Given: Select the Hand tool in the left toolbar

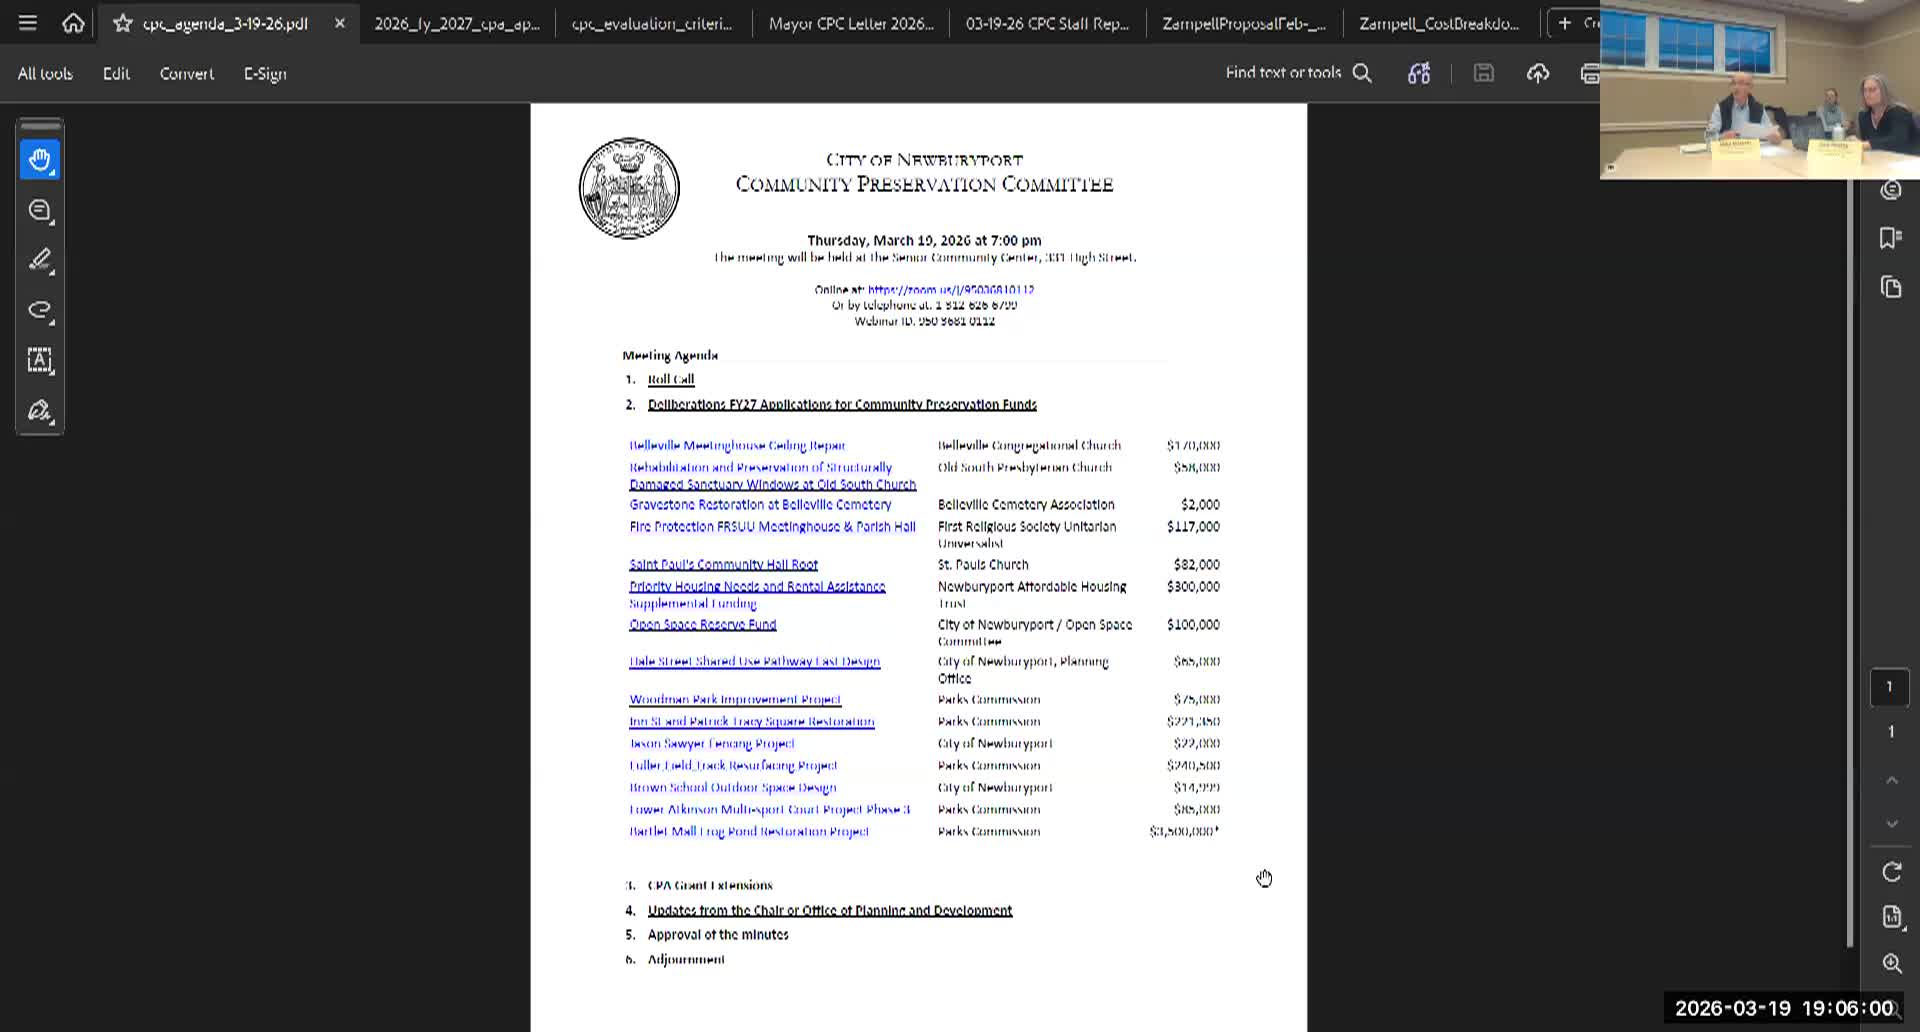Looking at the screenshot, I should [40, 158].
